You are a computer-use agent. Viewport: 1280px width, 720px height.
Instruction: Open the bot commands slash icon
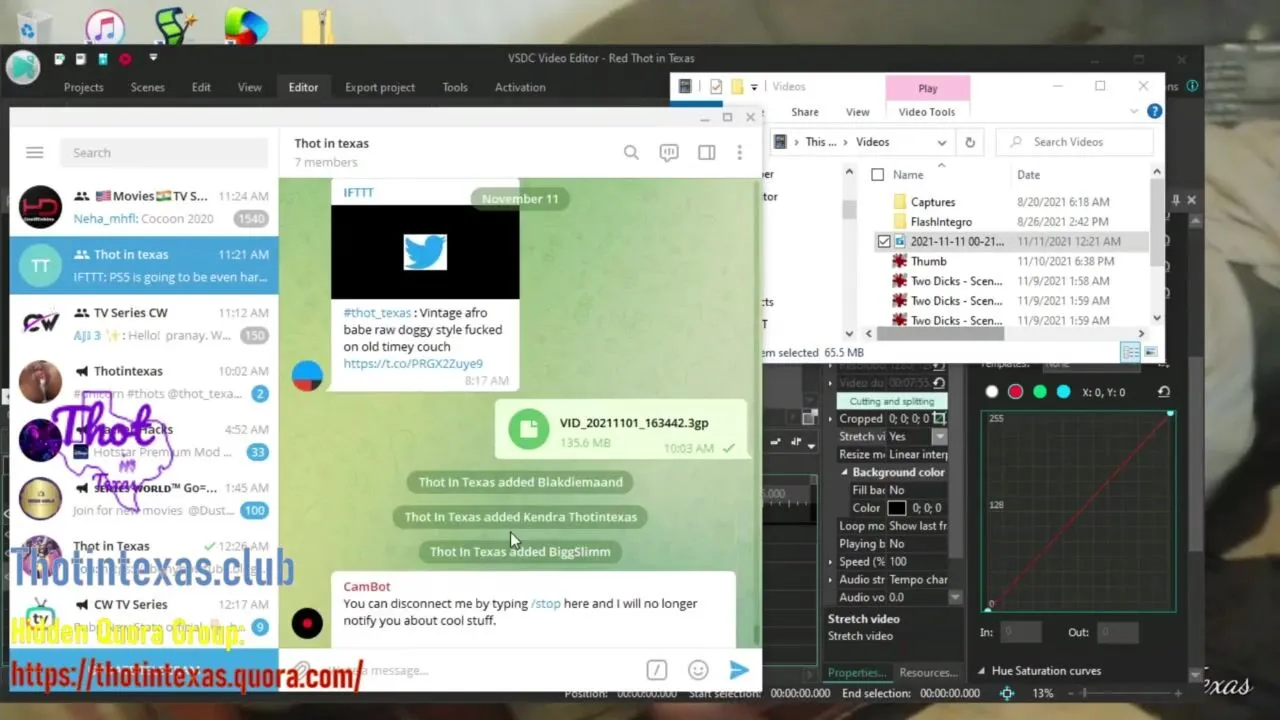[x=657, y=670]
